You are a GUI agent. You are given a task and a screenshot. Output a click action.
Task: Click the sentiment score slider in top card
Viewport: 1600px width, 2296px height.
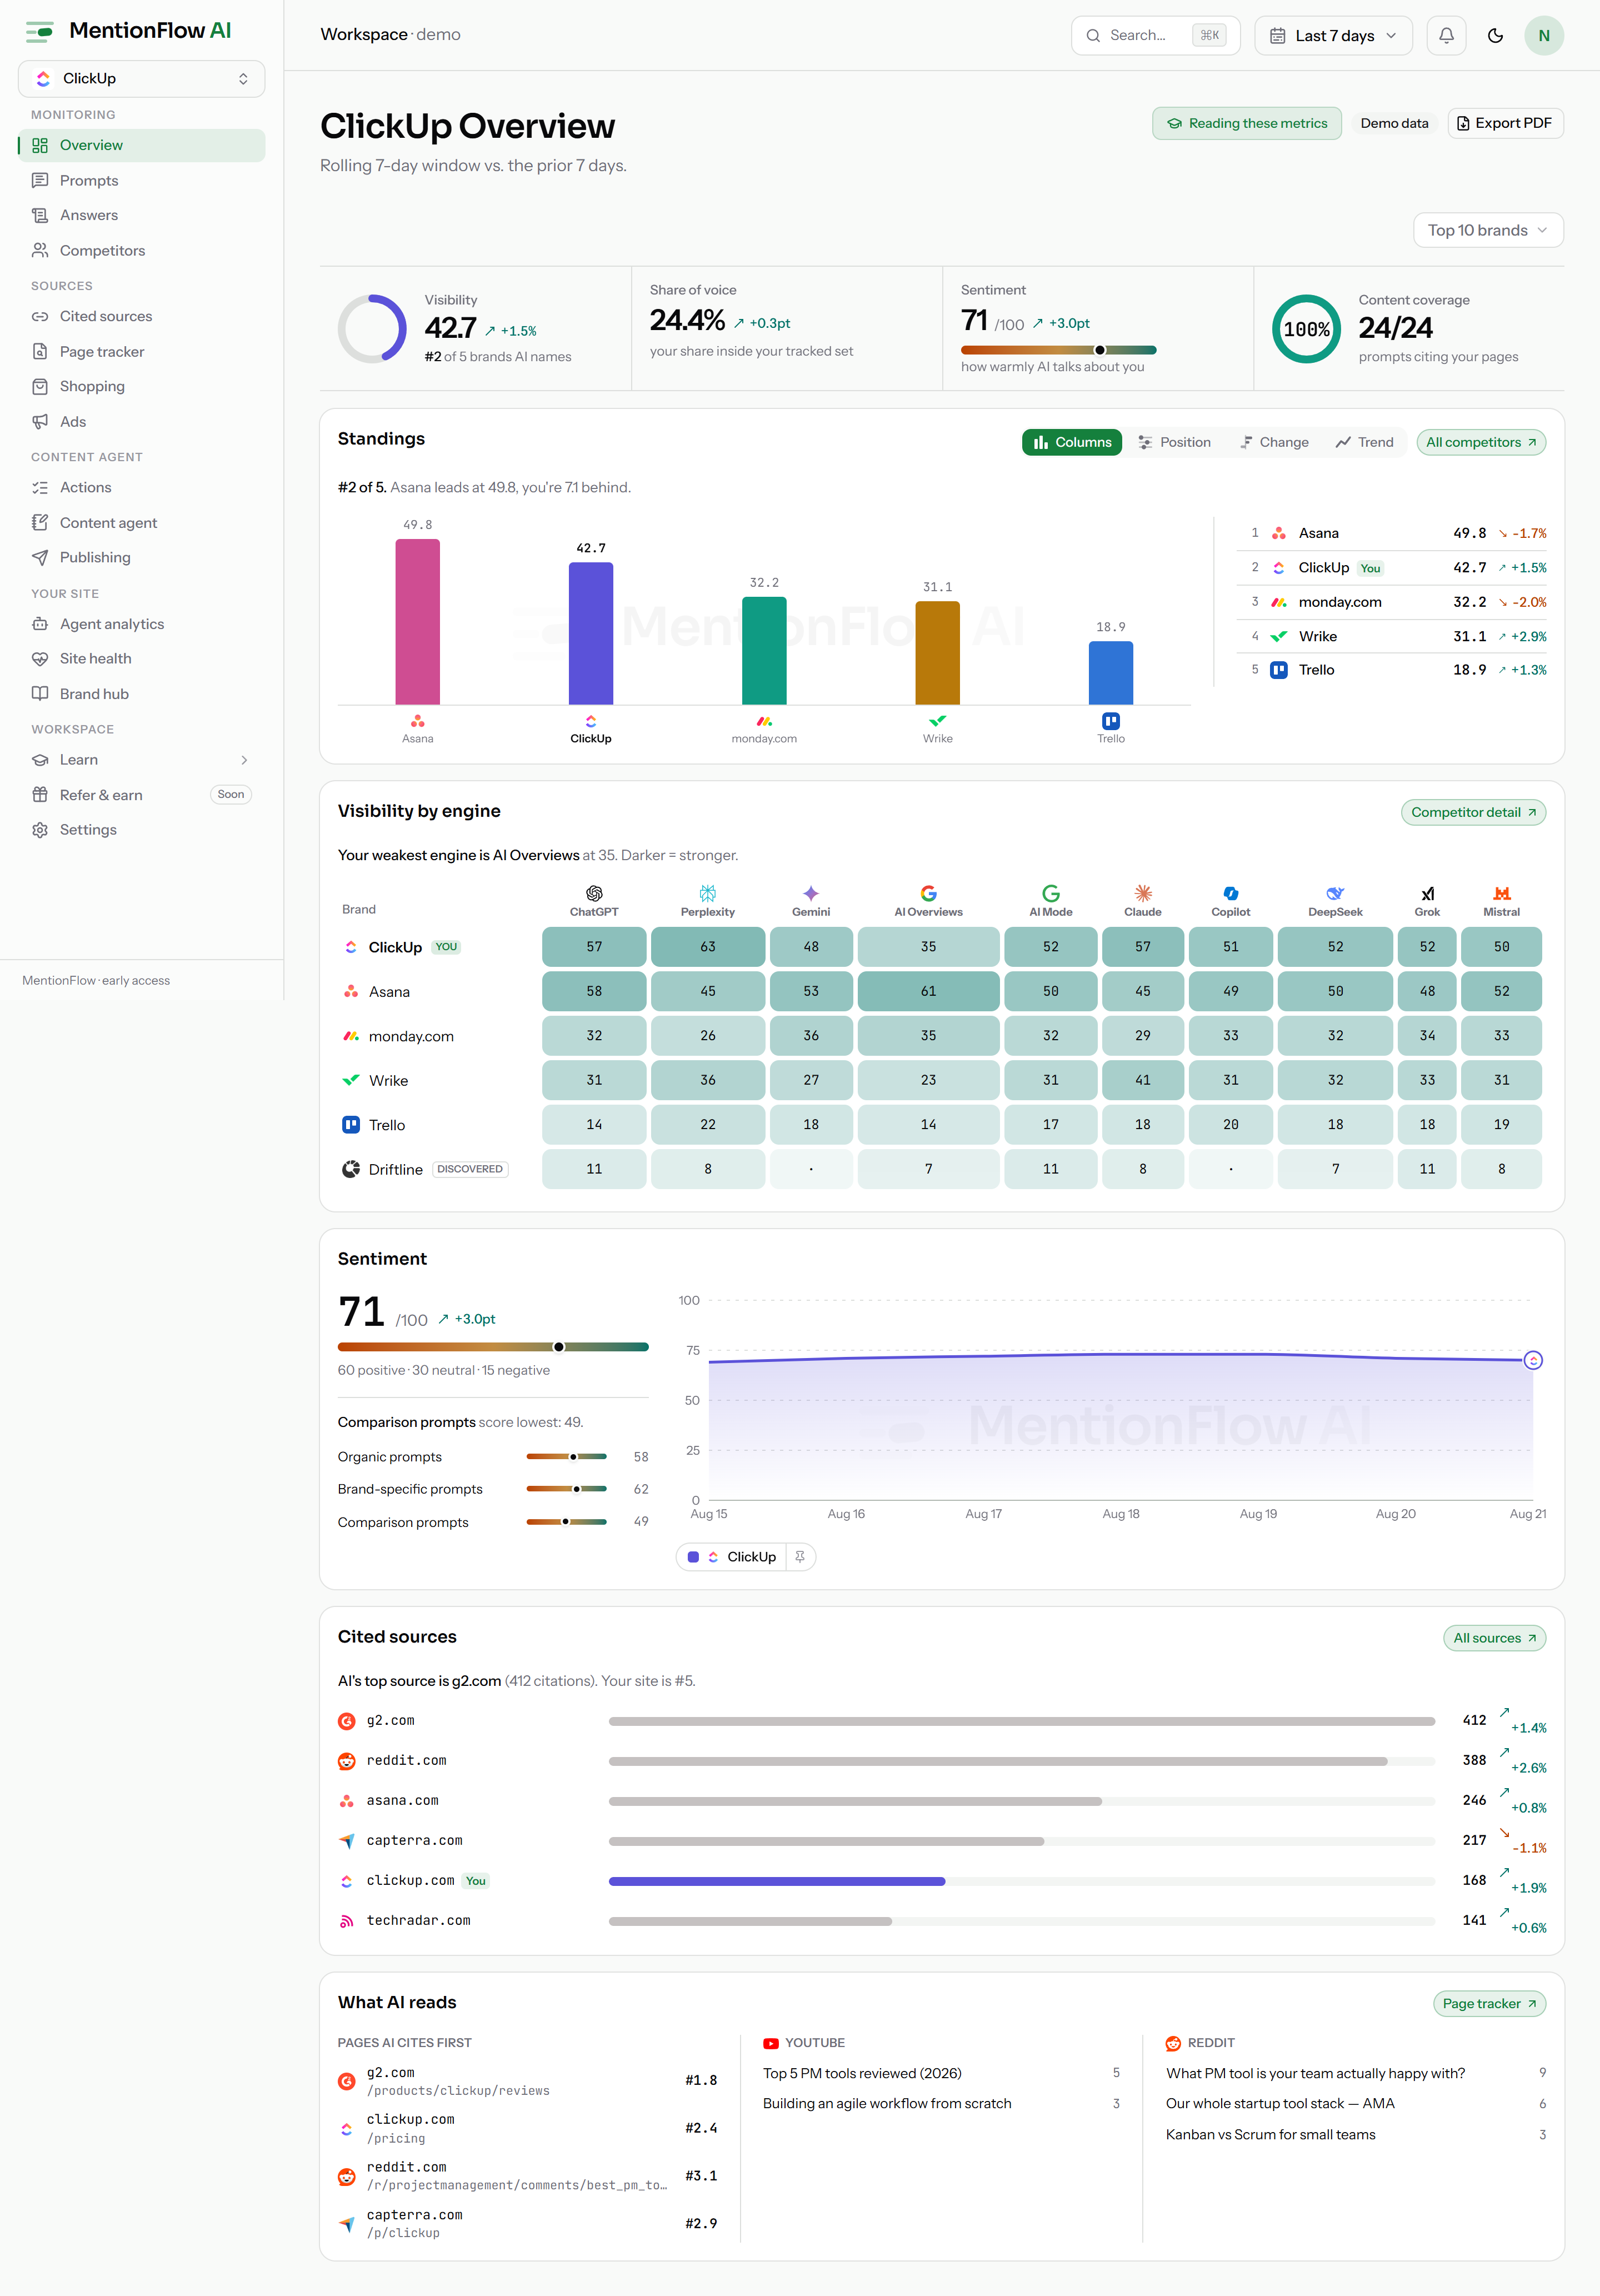(1058, 350)
